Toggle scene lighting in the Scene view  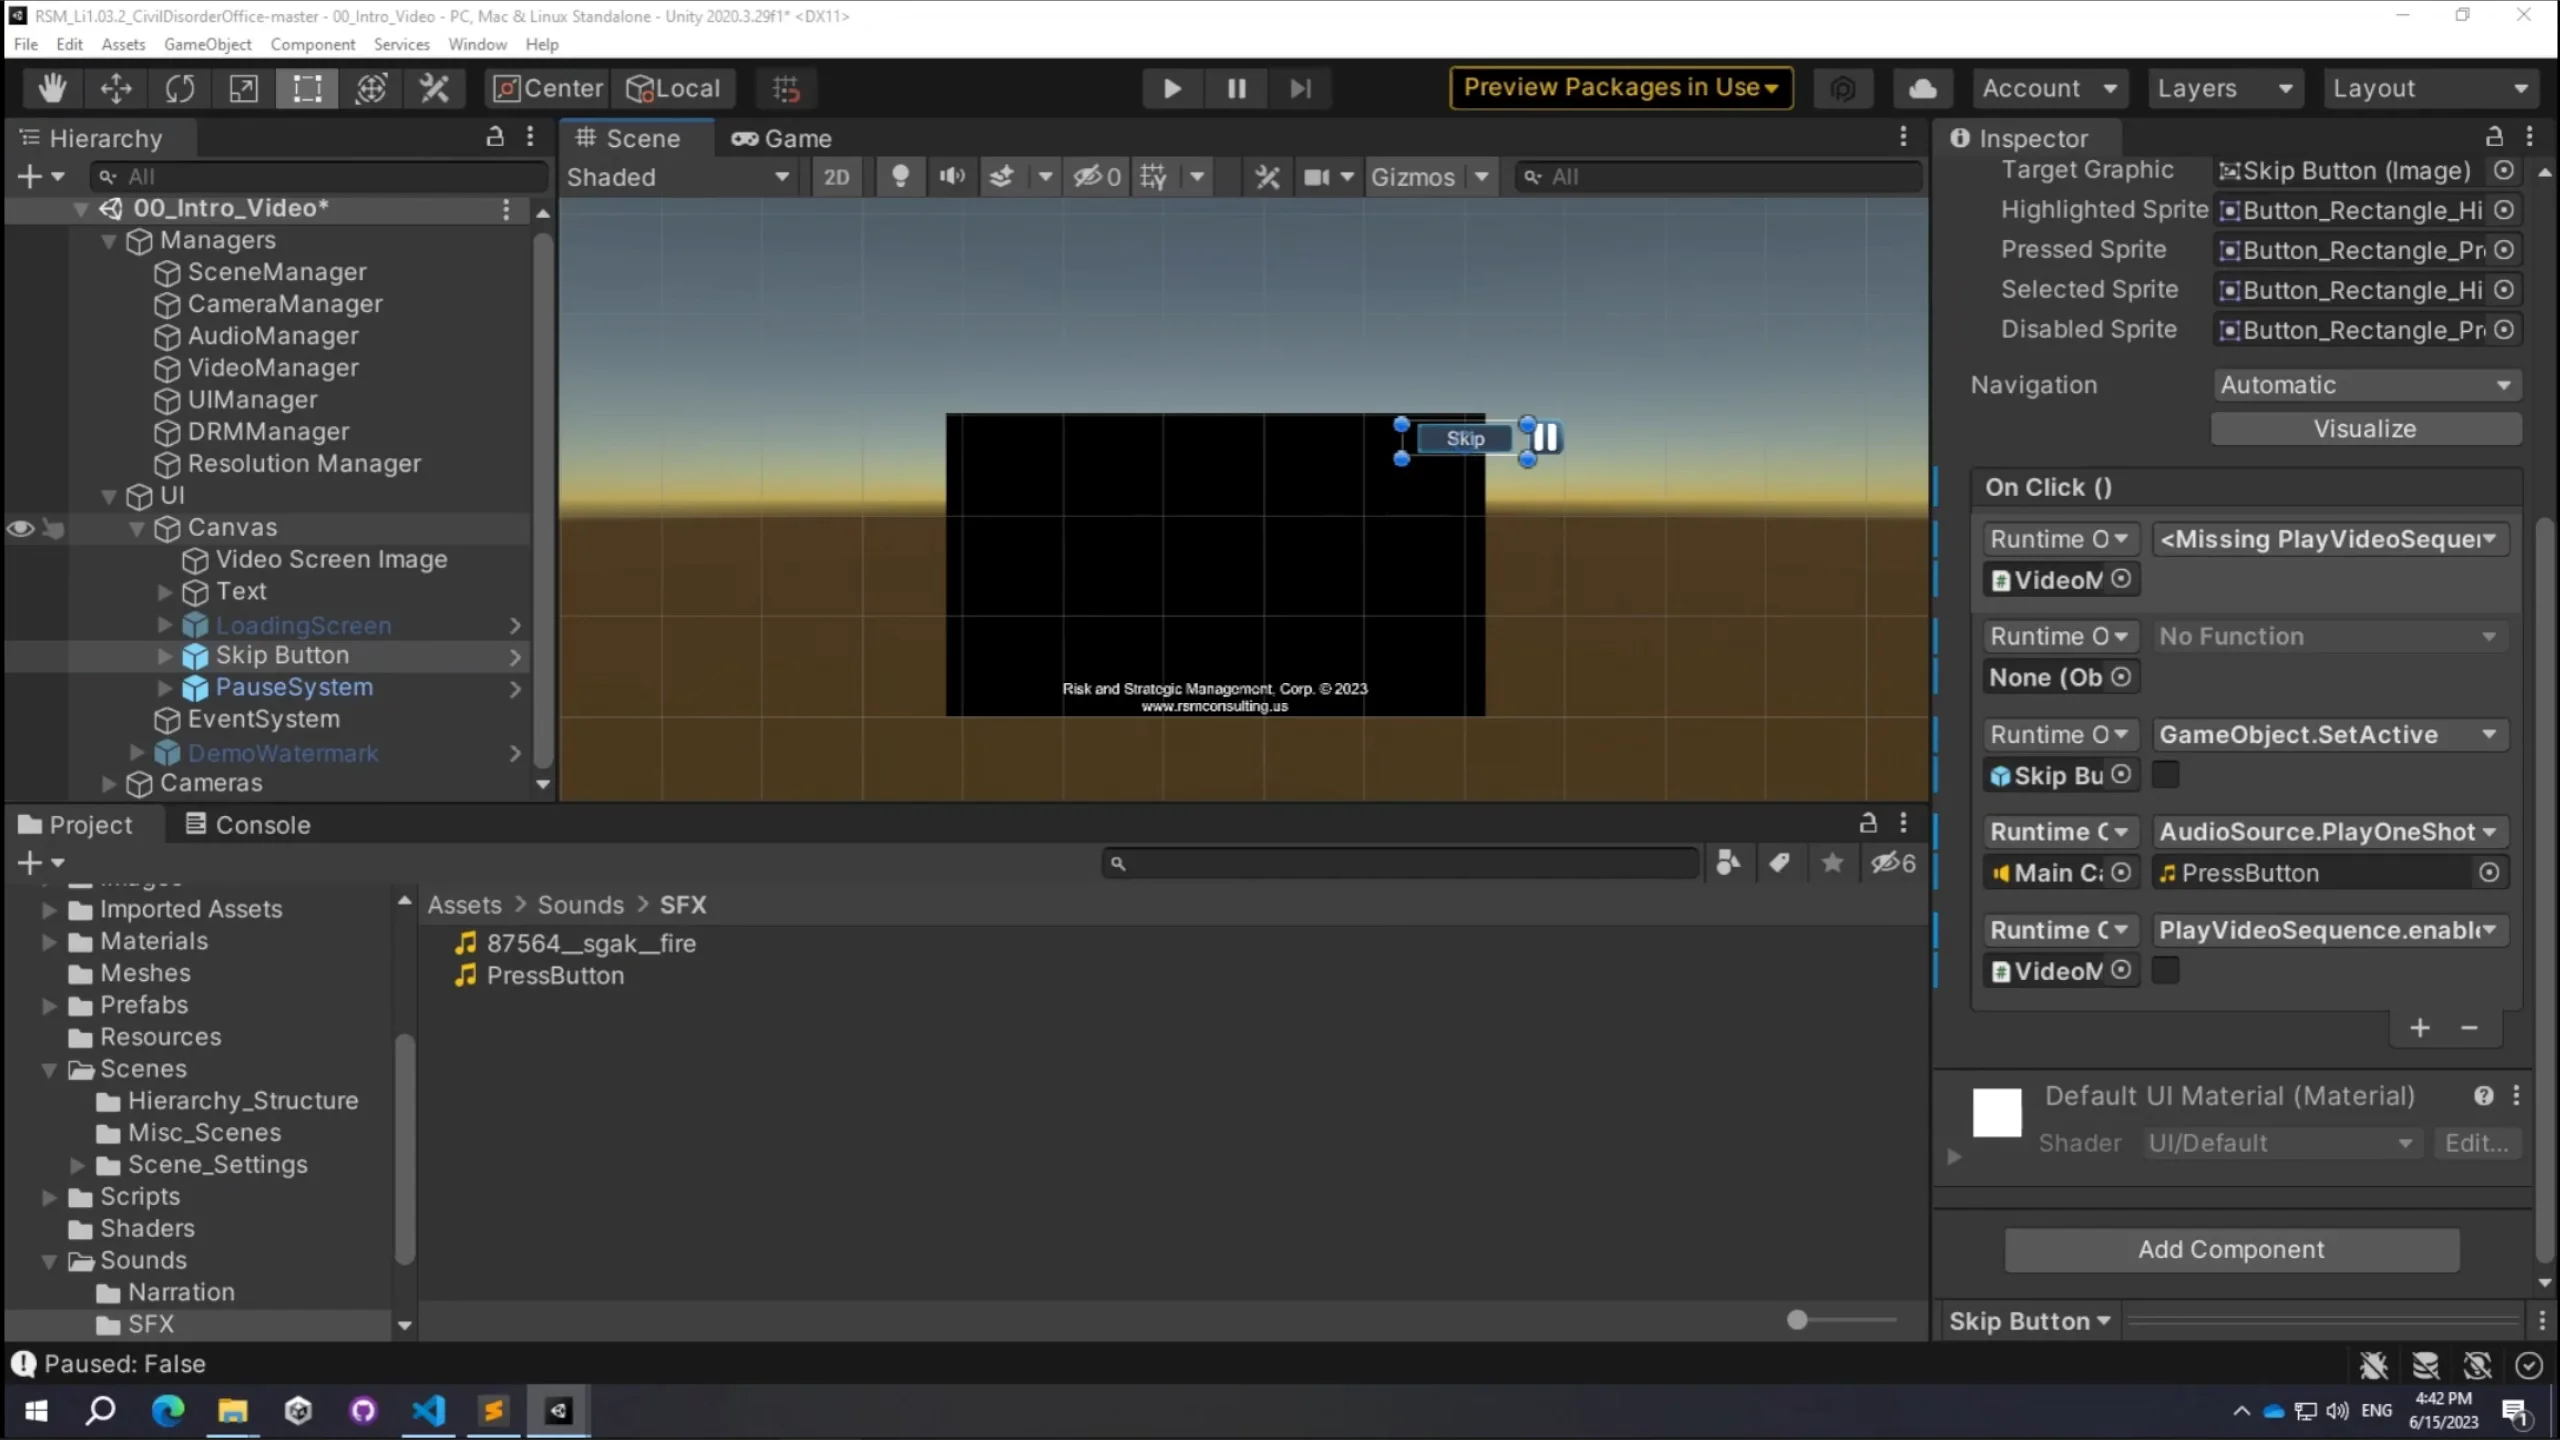pos(899,176)
